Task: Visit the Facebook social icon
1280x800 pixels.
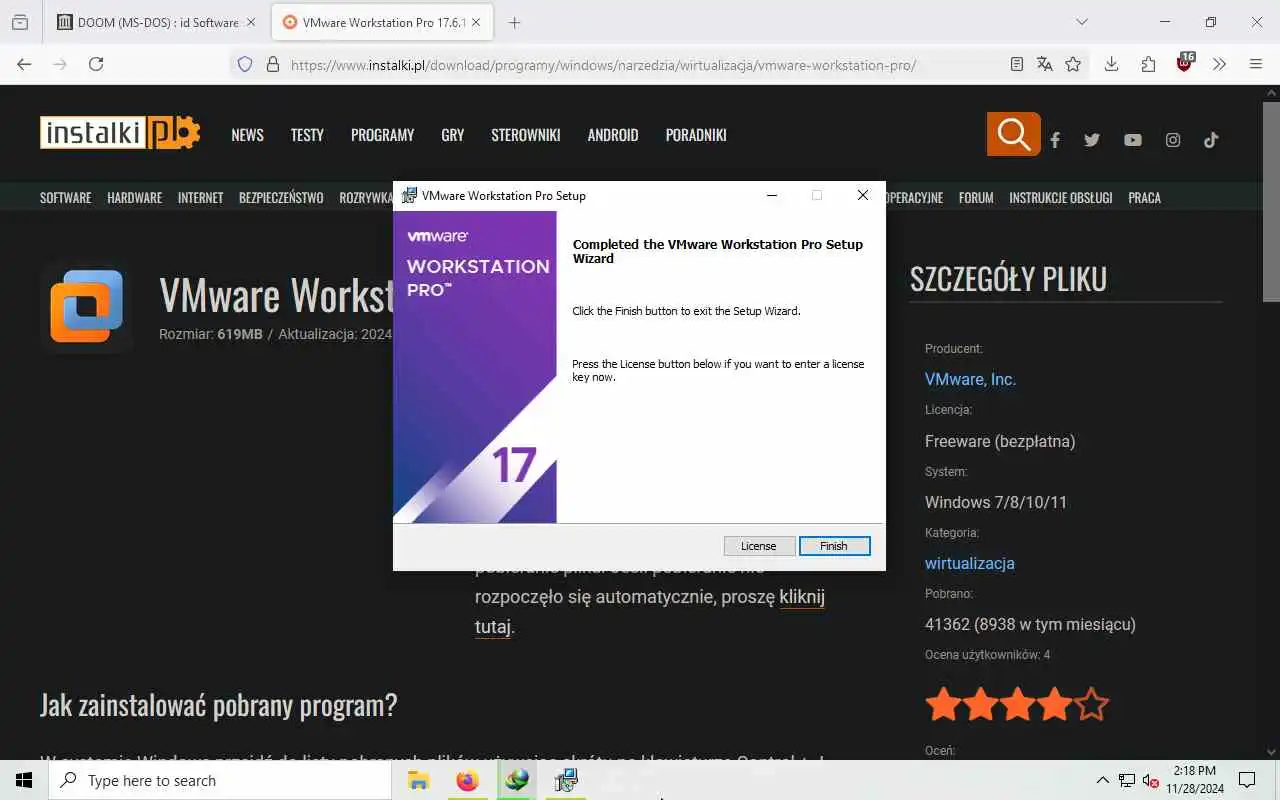Action: coord(1055,140)
